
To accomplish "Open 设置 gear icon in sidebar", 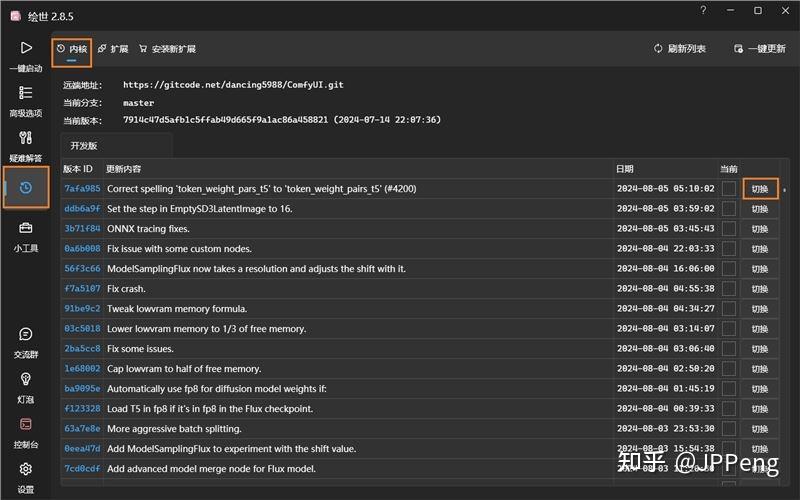I will click(26, 469).
